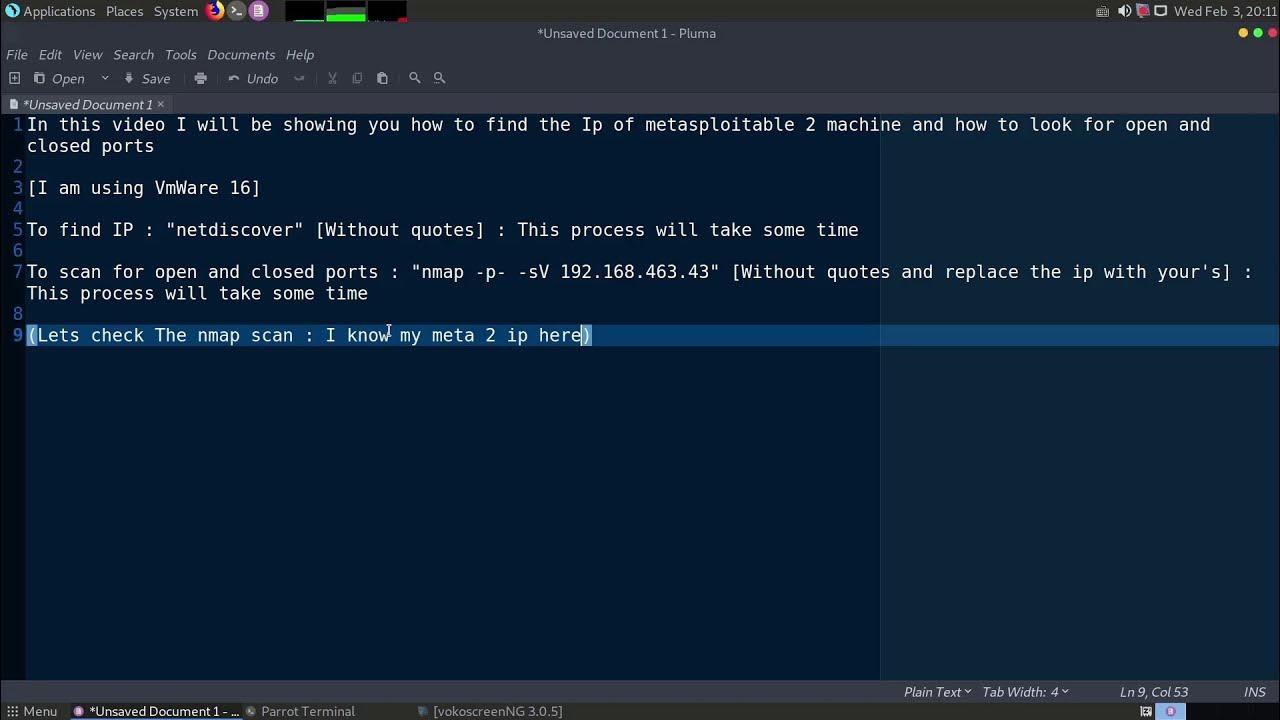
Task: Open the Tab Width dropdown
Action: [1025, 691]
